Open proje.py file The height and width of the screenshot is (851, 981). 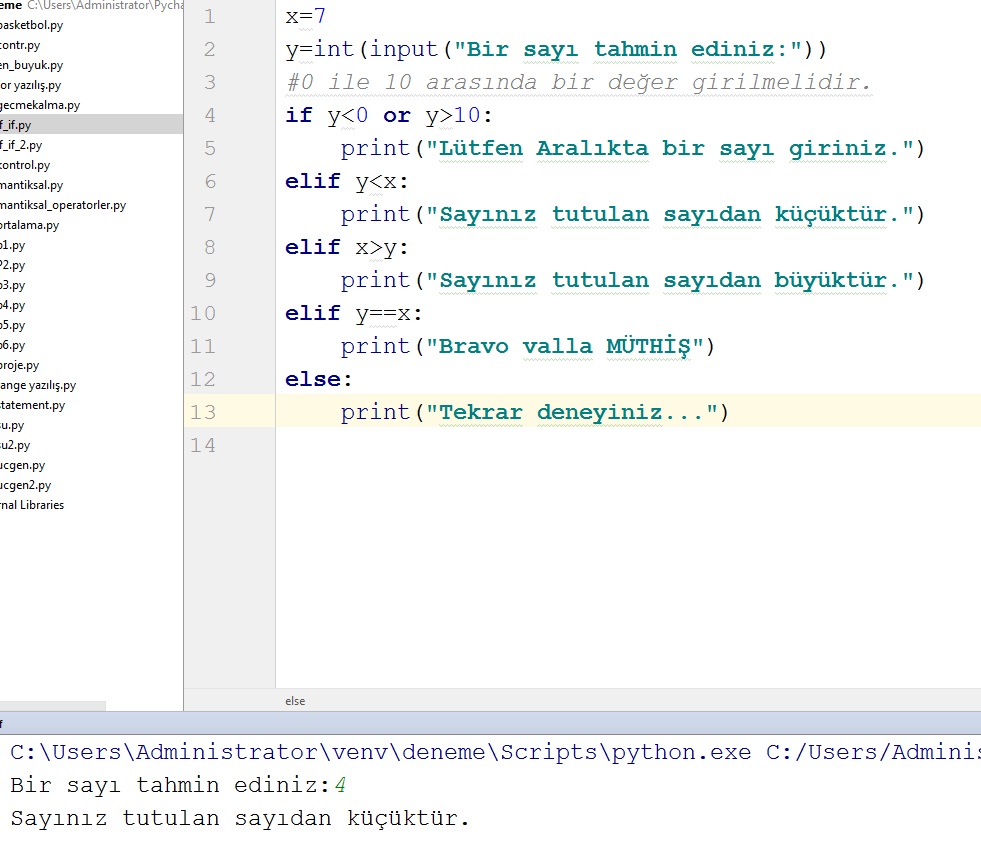[x=19, y=365]
